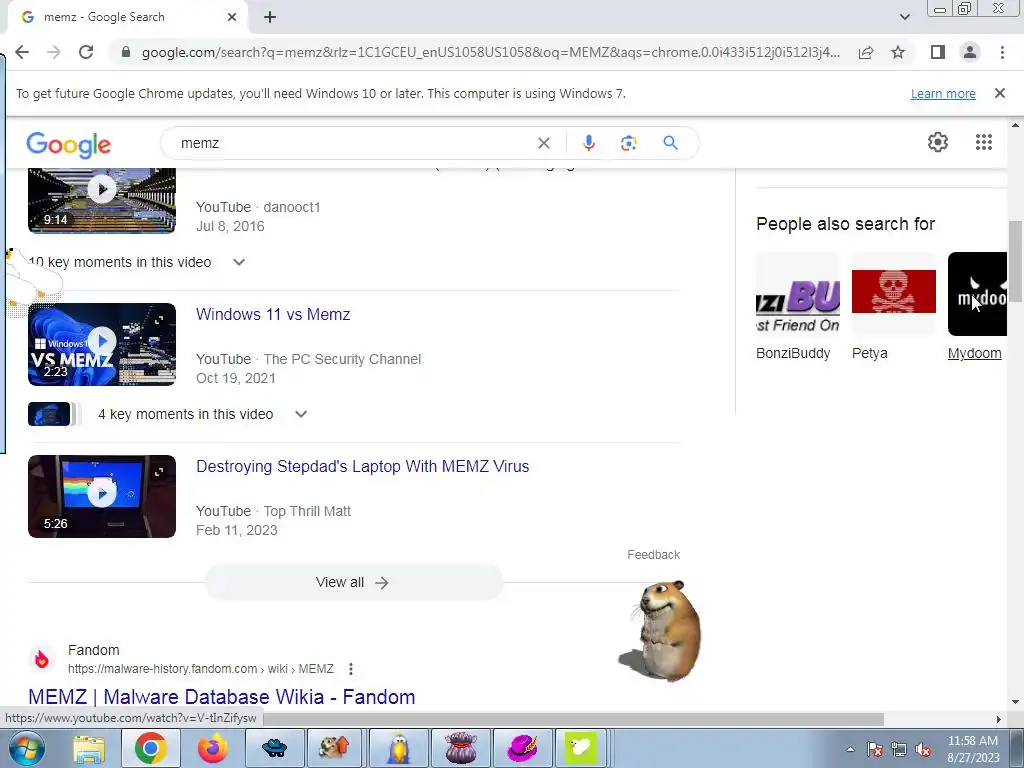Click the View all videos button
This screenshot has width=1024, height=768.
[353, 582]
